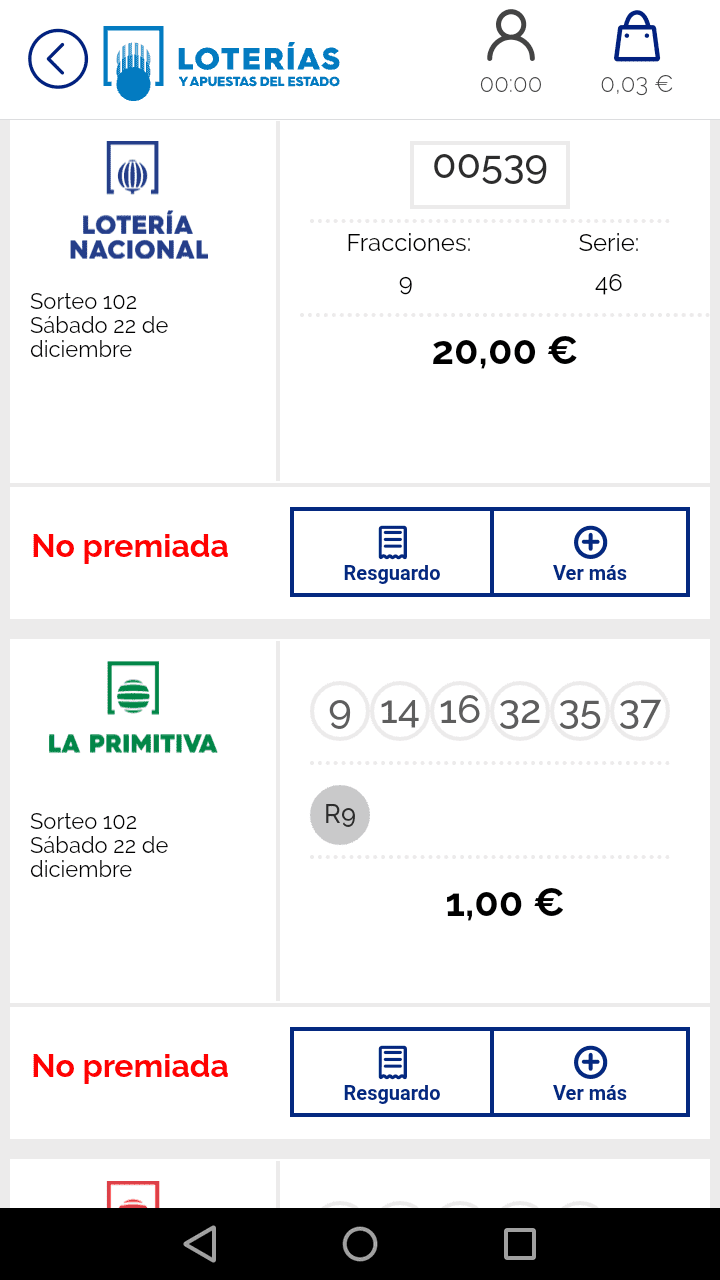
Task: Tap the grey R9 reintegro ball
Action: [x=340, y=815]
